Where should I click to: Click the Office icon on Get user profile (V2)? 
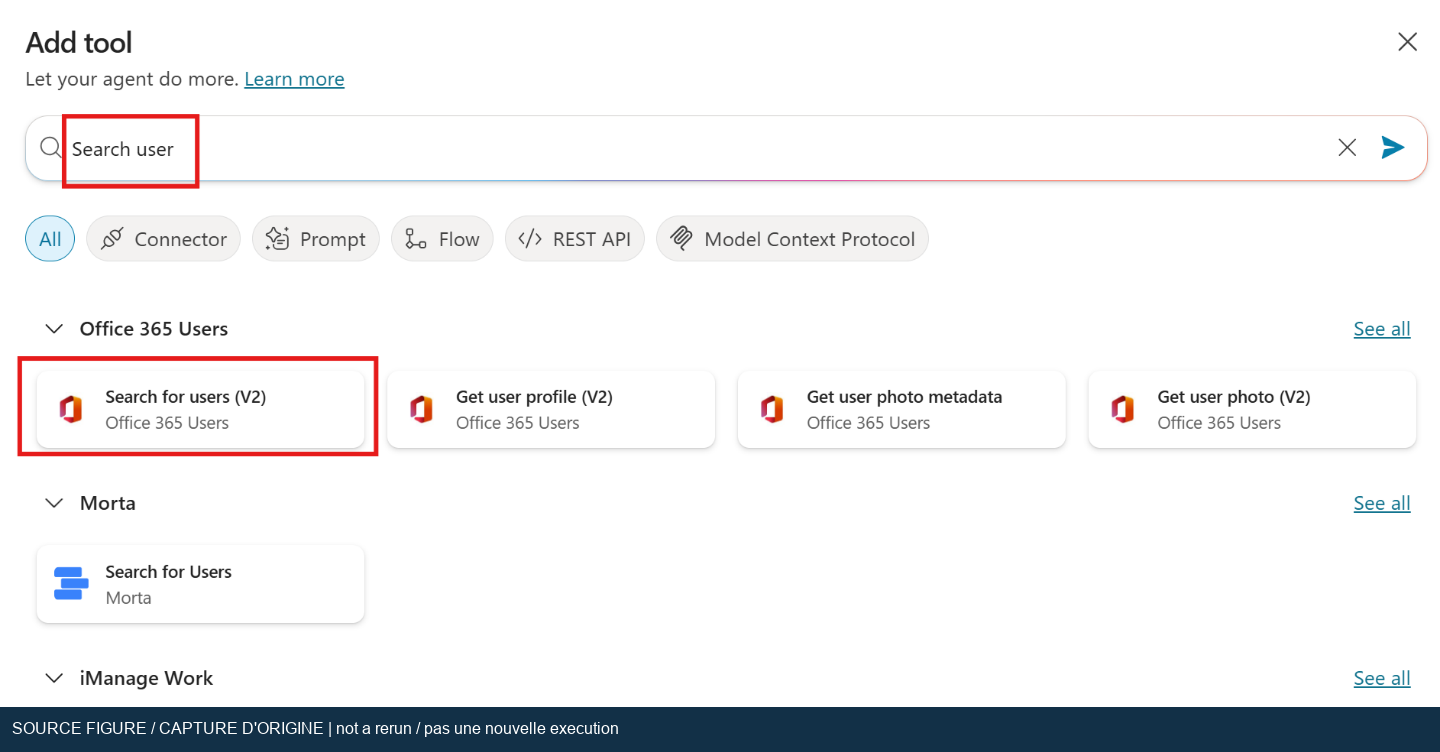click(x=421, y=409)
